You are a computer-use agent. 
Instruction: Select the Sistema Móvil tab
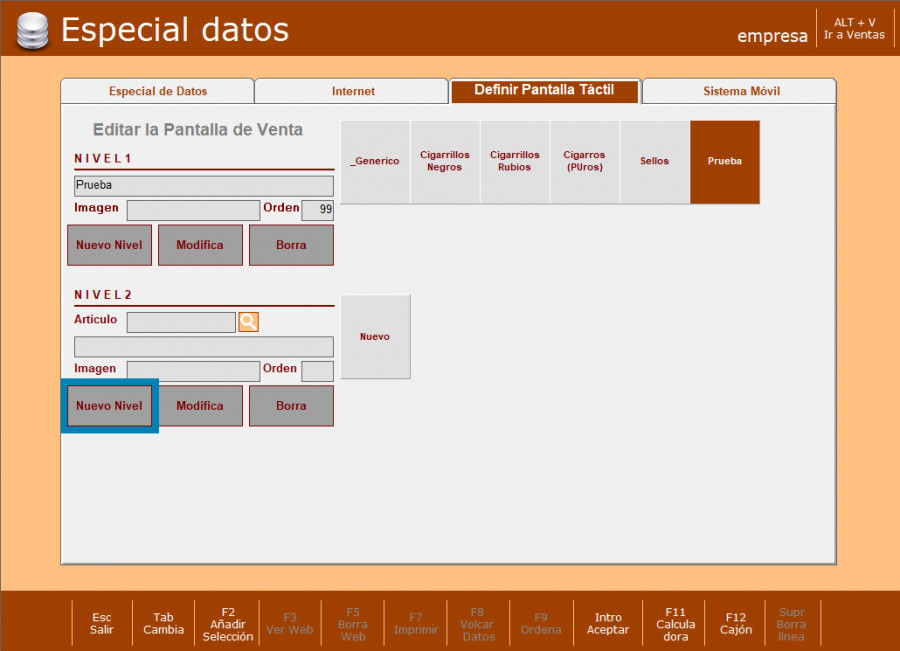[741, 91]
